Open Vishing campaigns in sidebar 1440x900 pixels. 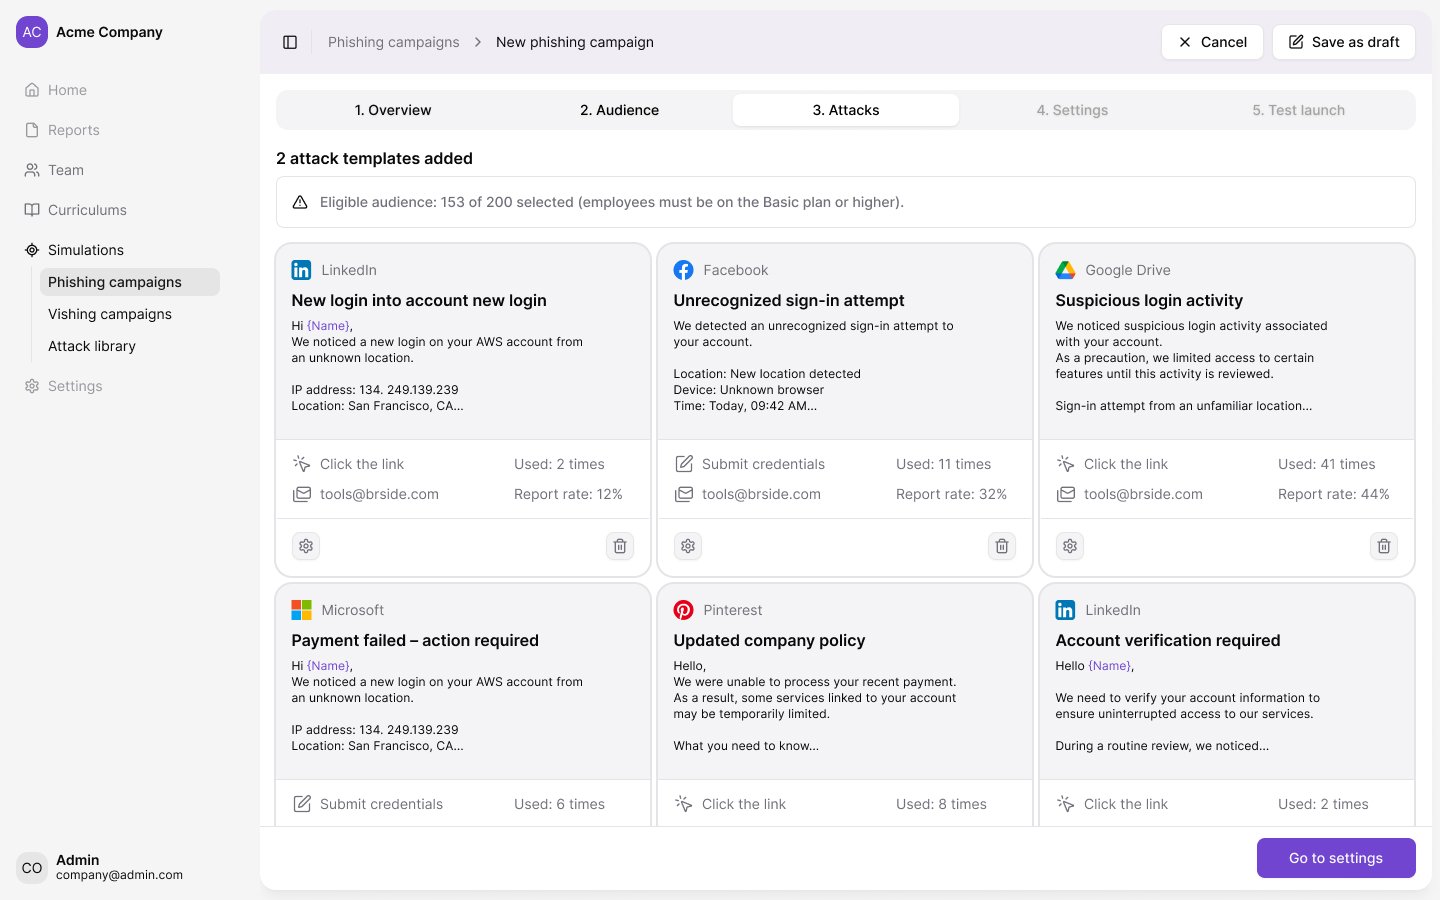(110, 314)
